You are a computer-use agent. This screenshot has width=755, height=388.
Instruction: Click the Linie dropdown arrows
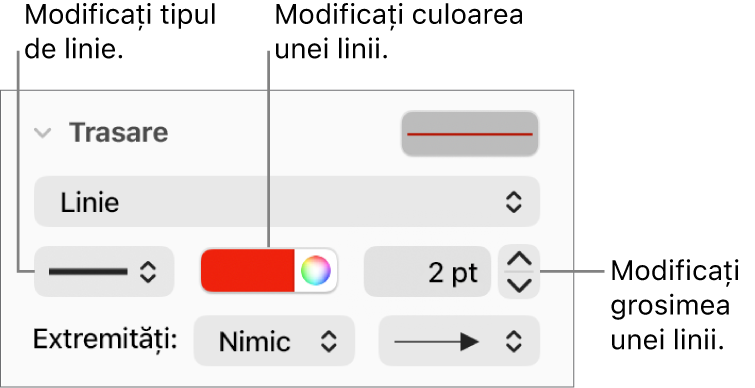click(514, 202)
